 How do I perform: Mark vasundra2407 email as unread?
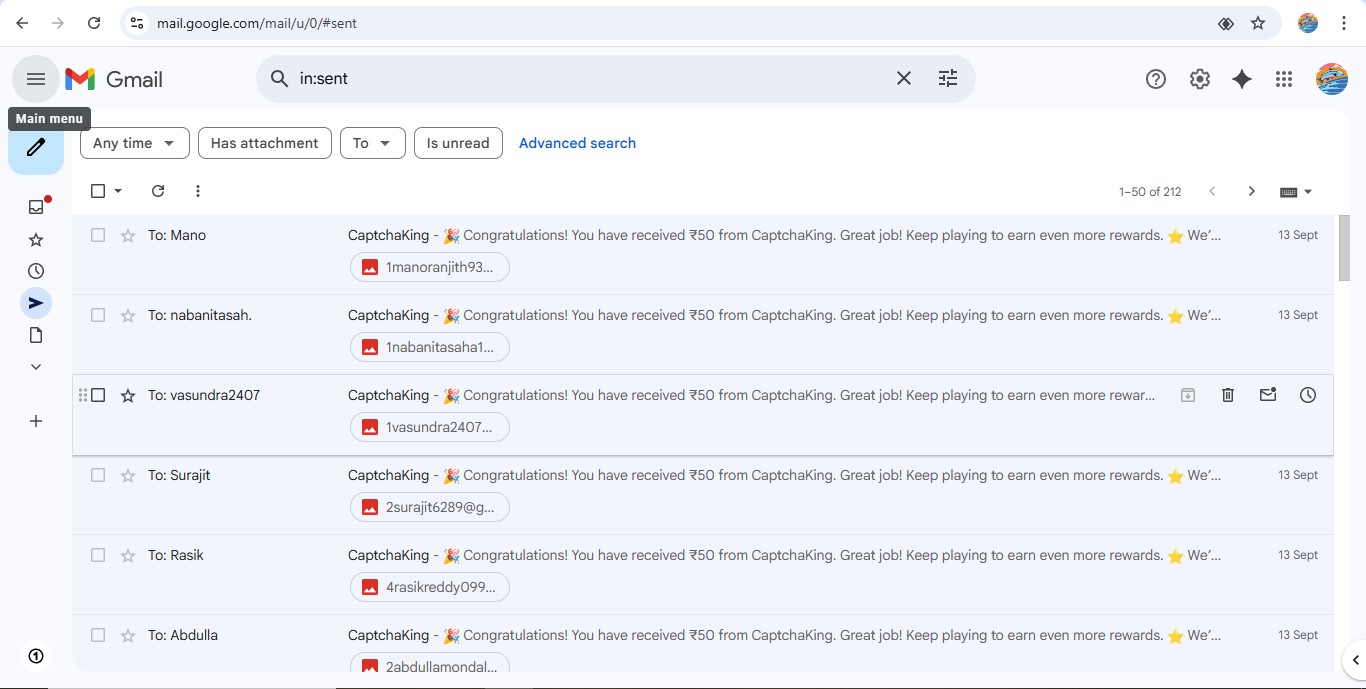(1268, 395)
